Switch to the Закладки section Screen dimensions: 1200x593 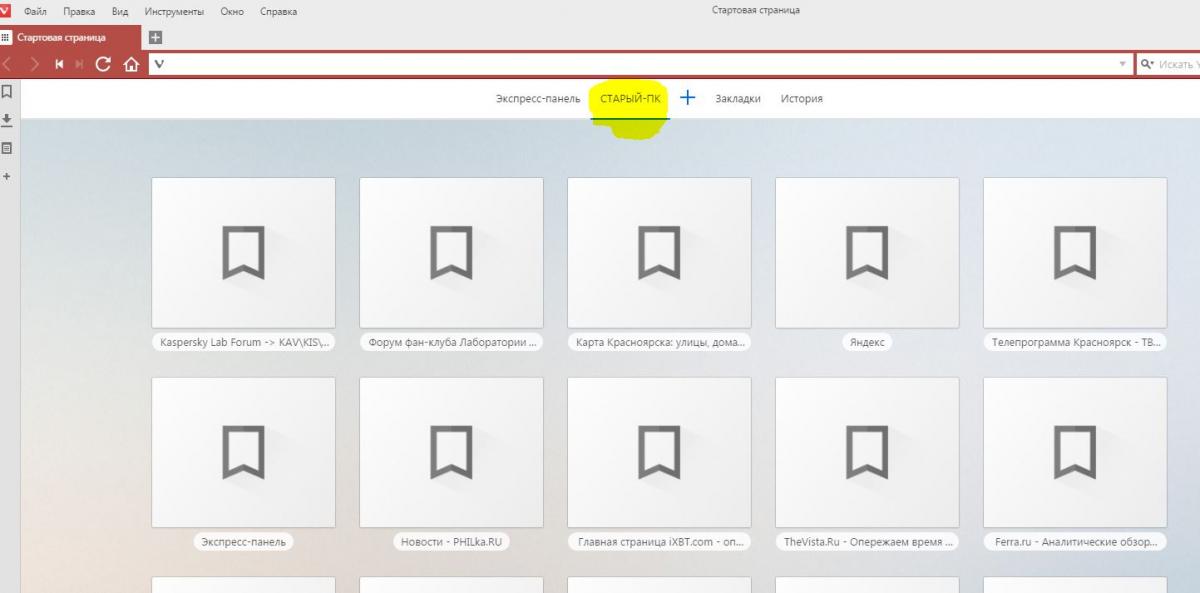point(738,99)
